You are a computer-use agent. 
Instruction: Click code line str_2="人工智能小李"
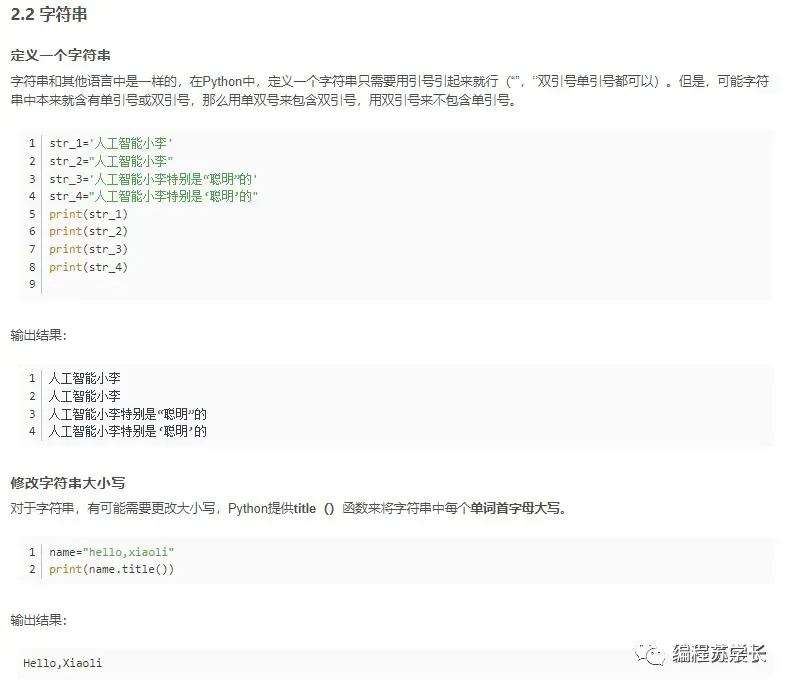(111, 161)
